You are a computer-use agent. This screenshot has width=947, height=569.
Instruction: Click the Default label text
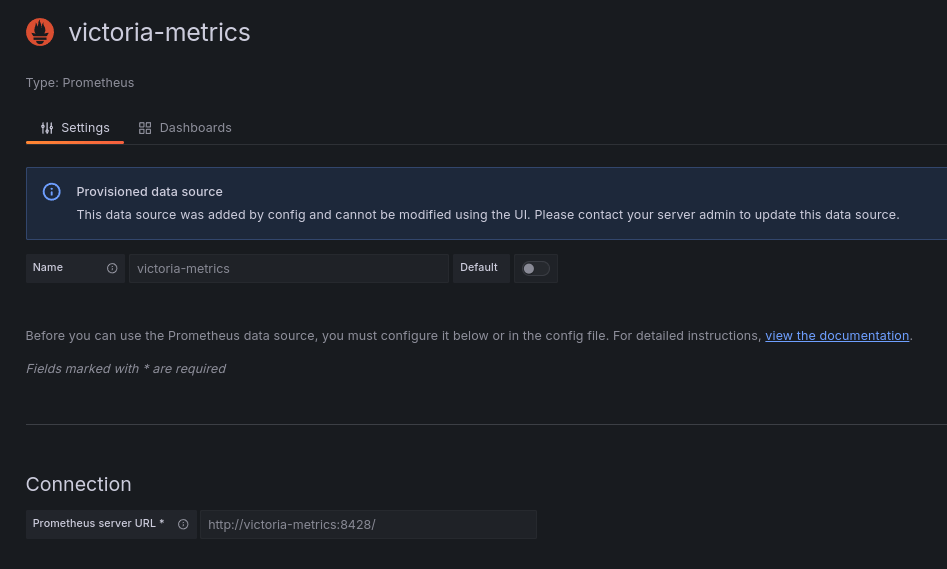[479, 268]
